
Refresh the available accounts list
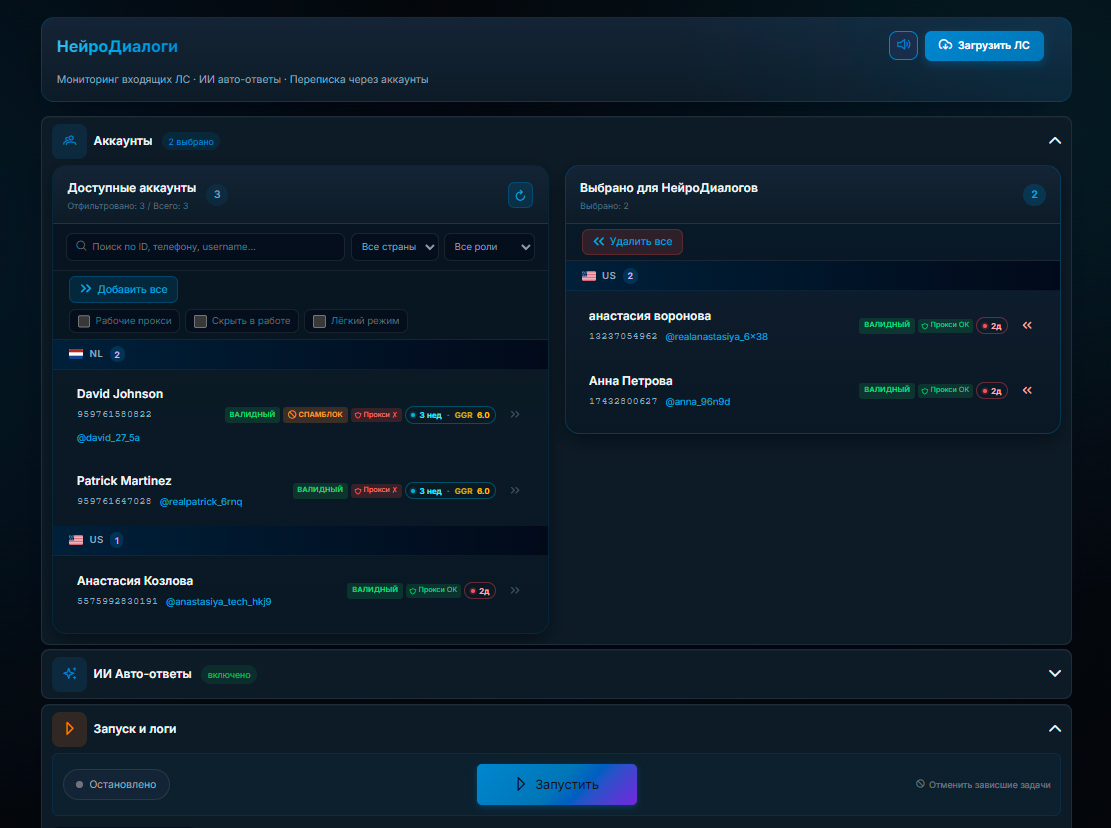(520, 195)
